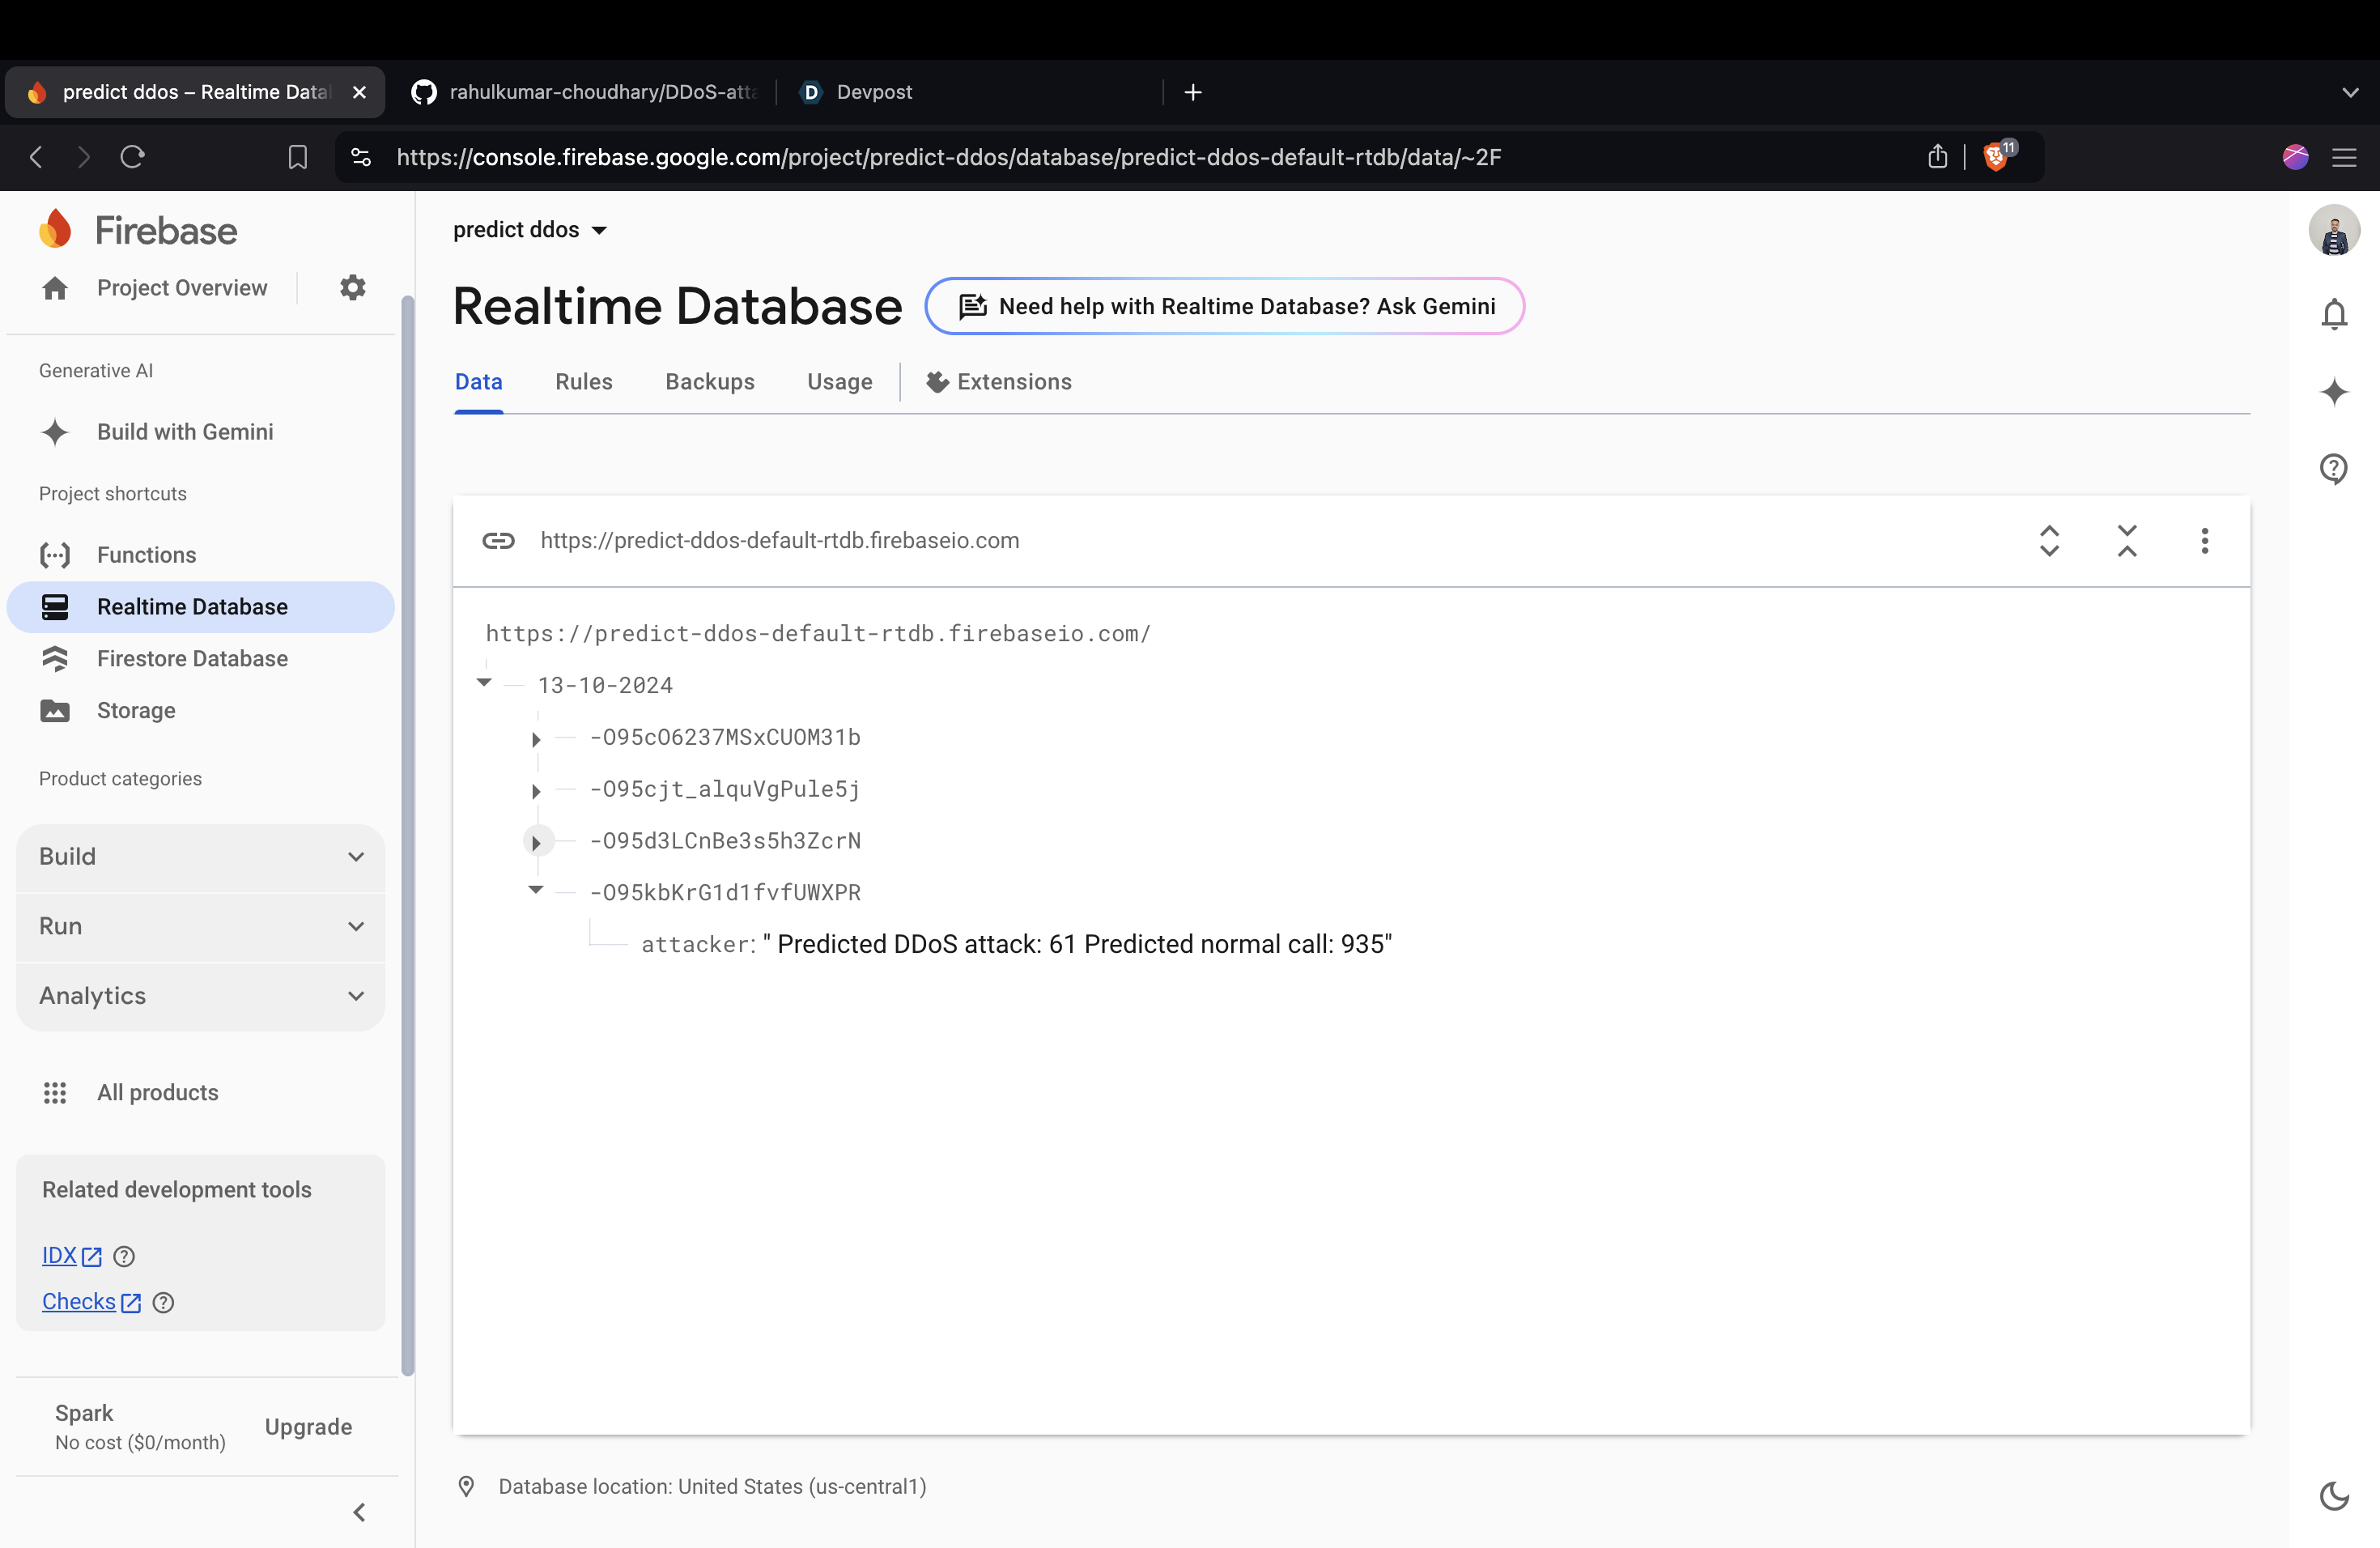
Task: Click the Upgrade plan button
Action: pos(308,1427)
